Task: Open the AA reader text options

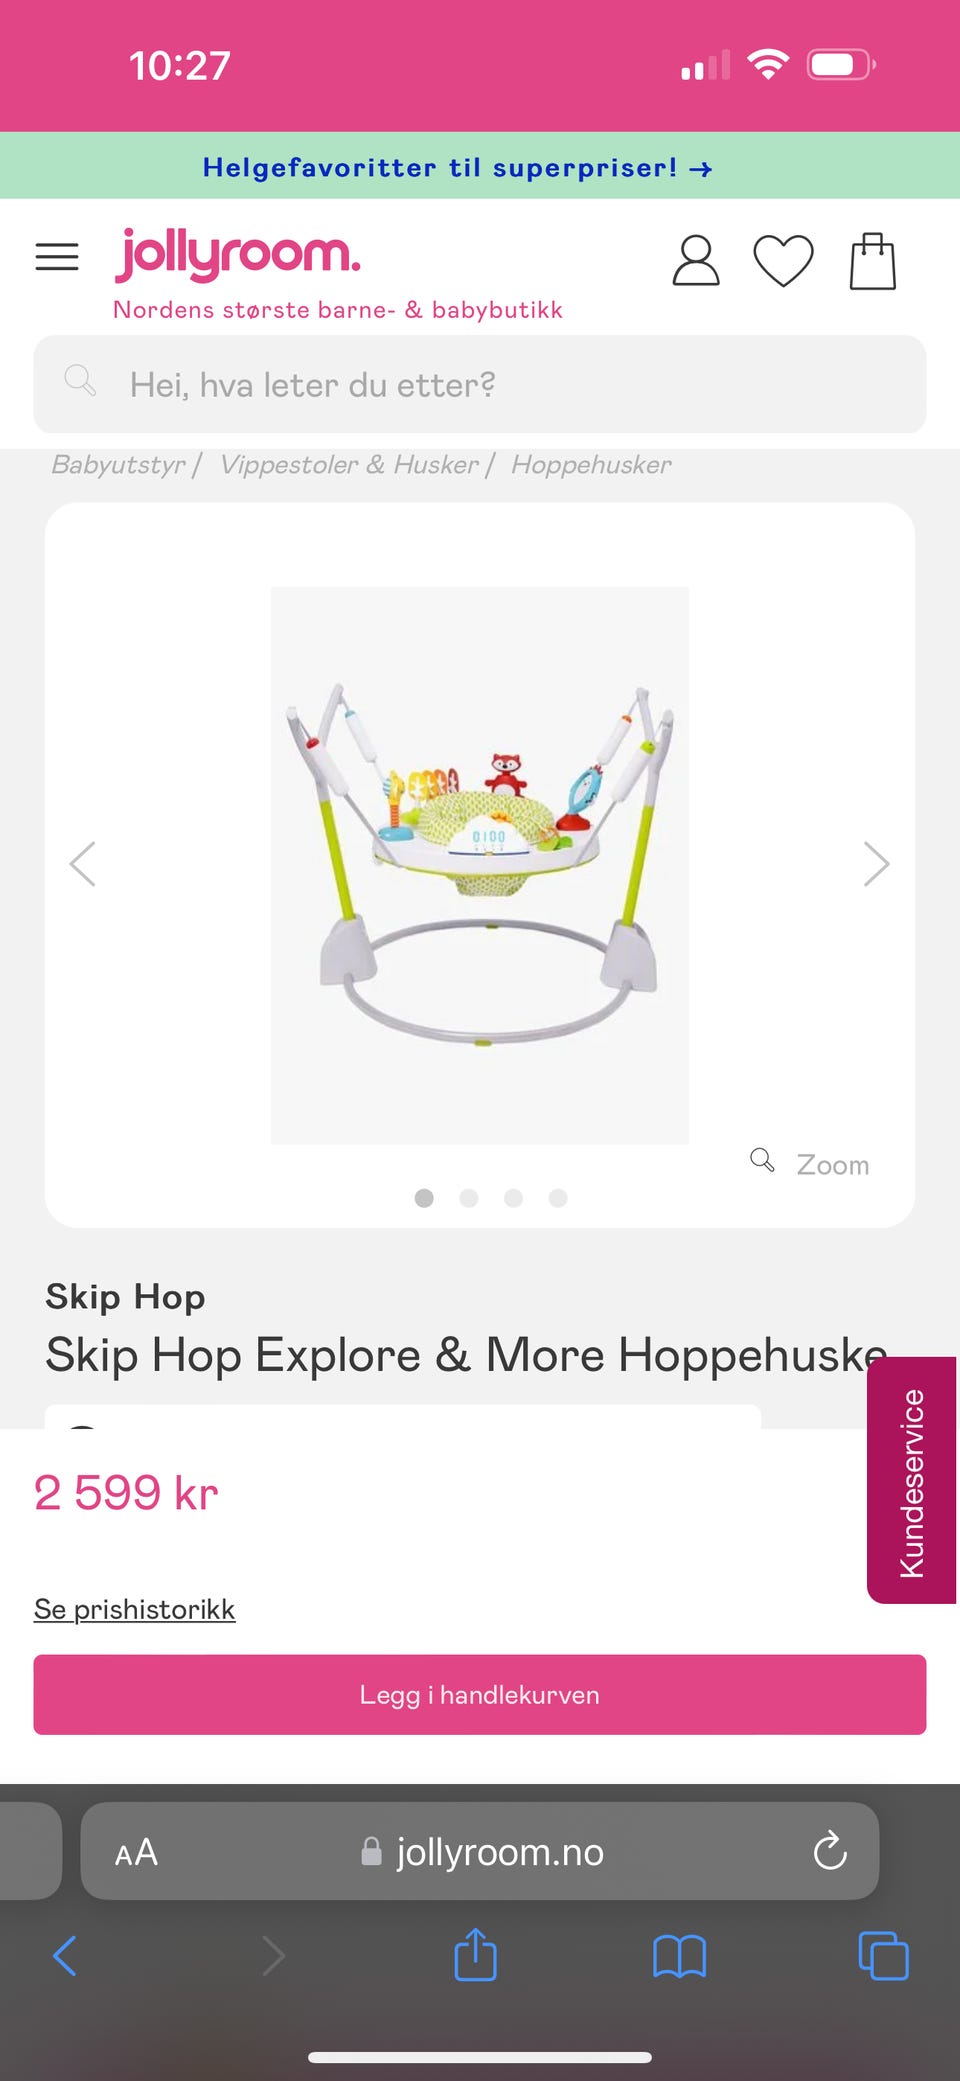Action: (x=136, y=1853)
